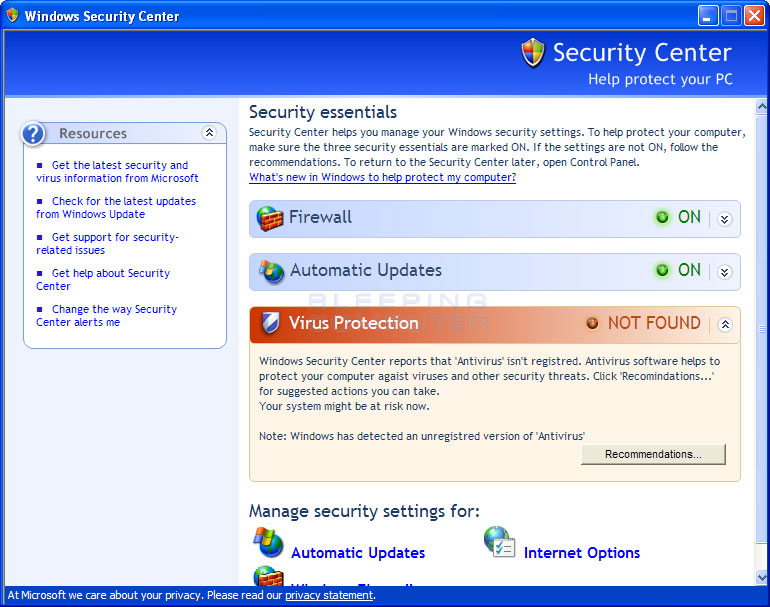
Task: Click the Security Center header shield icon
Action: pos(533,53)
